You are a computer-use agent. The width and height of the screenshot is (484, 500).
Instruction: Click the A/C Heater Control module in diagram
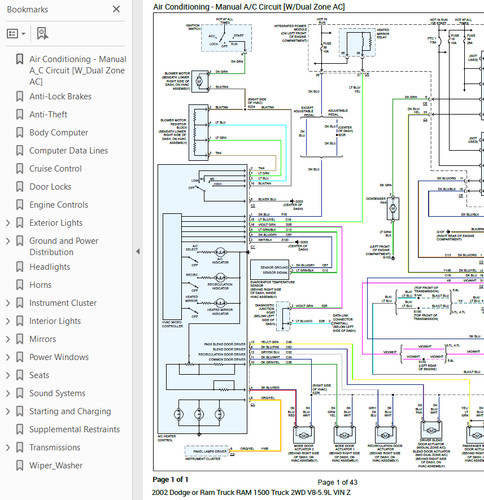203,299
